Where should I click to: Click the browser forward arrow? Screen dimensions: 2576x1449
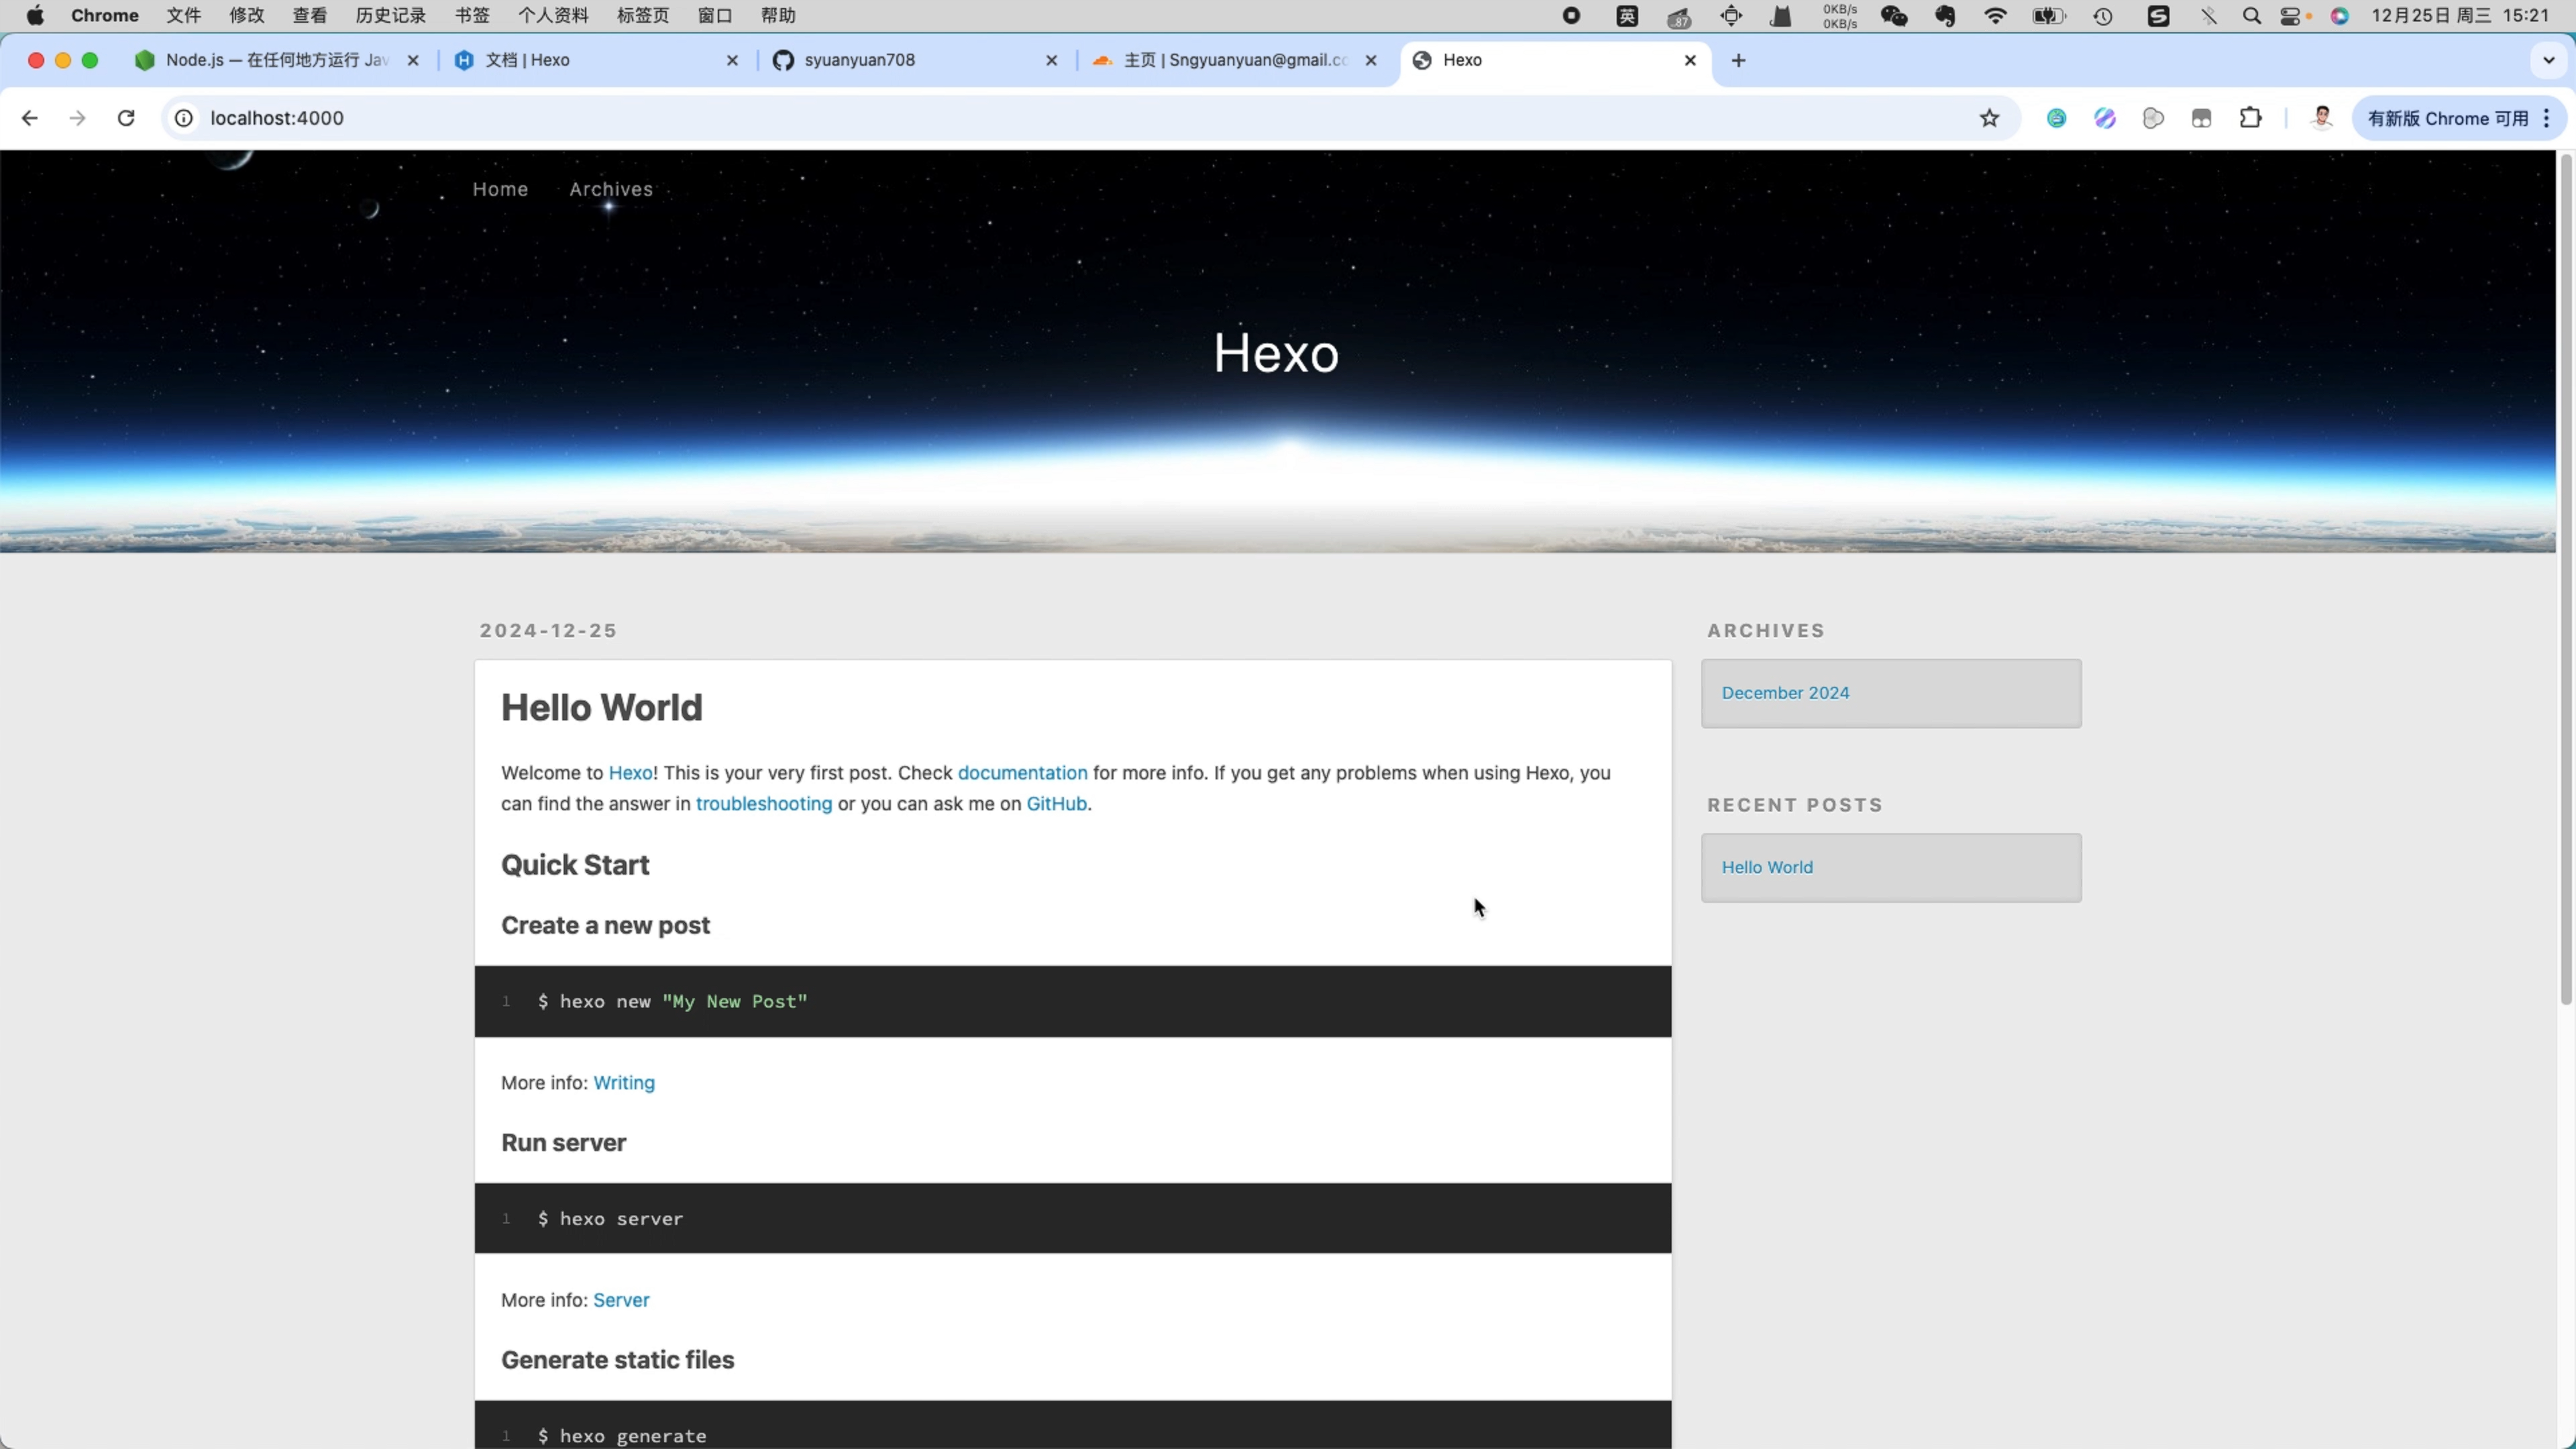click(x=77, y=118)
